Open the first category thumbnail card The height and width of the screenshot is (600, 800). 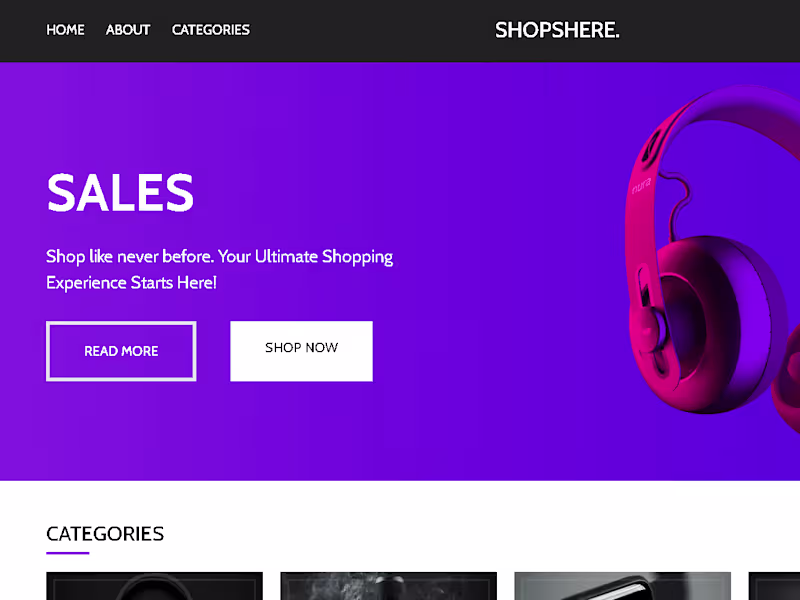(x=154, y=586)
